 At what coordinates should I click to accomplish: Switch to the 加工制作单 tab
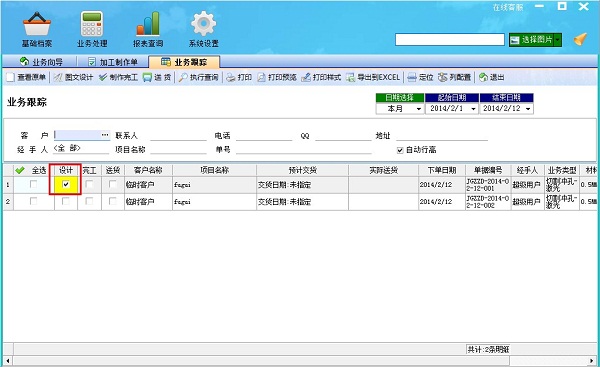click(113, 62)
